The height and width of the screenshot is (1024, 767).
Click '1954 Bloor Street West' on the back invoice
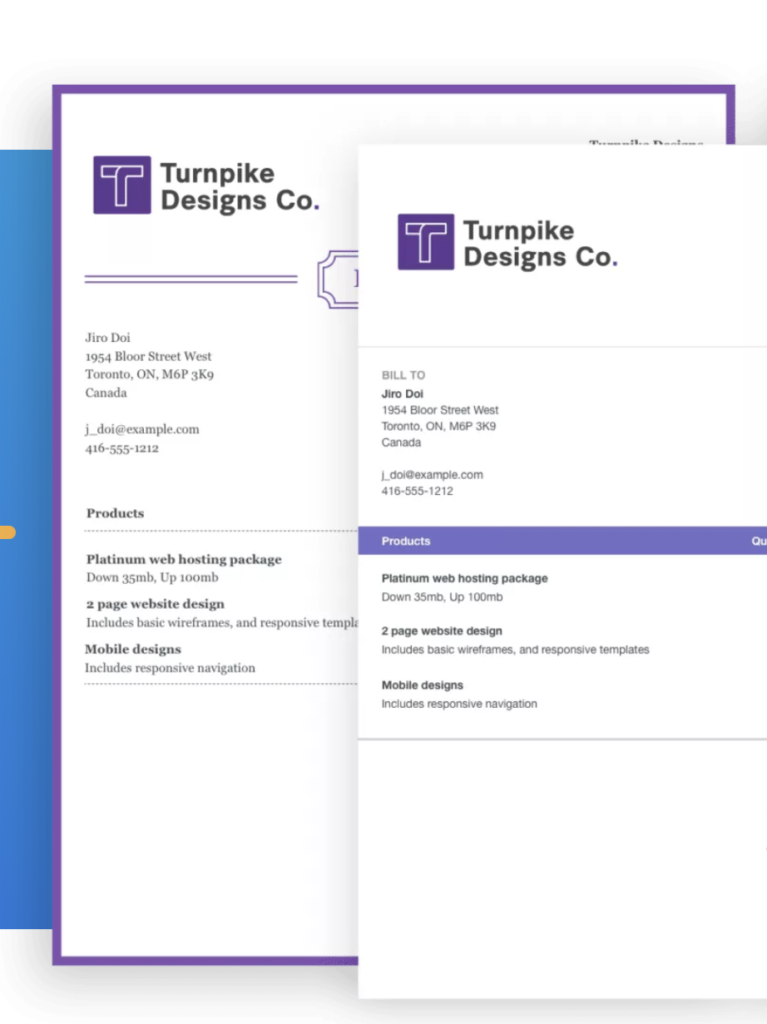point(148,357)
